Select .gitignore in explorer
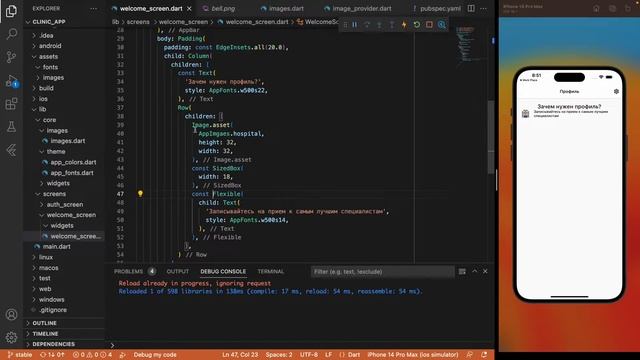640x360 pixels. (53, 310)
